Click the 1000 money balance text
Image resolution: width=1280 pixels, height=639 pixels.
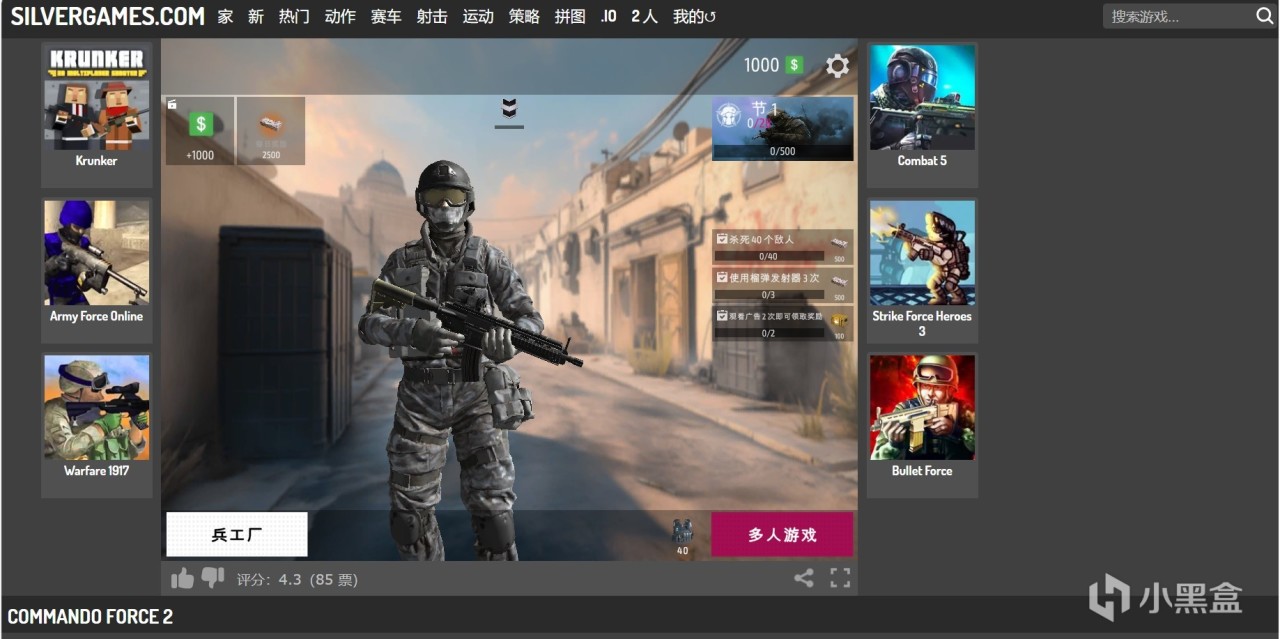[x=761, y=65]
